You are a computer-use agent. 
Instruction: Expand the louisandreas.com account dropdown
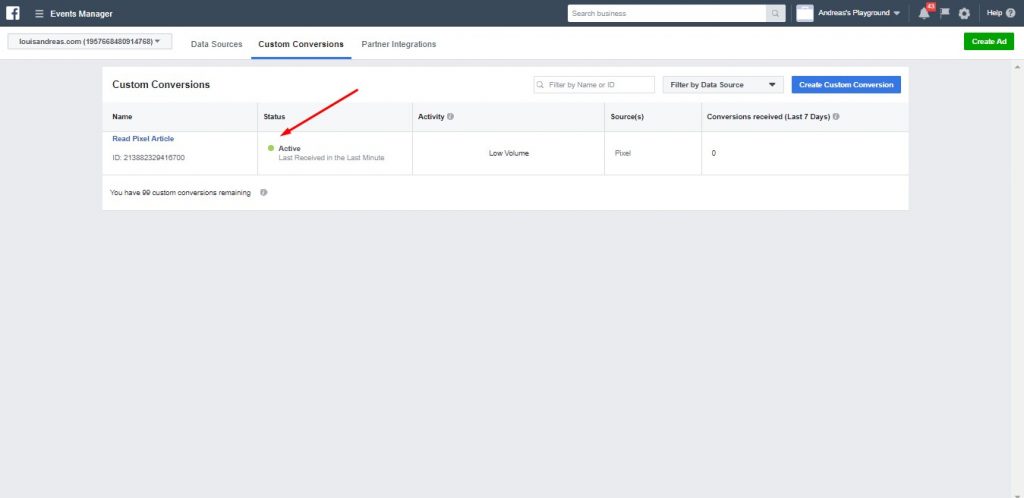pos(89,42)
